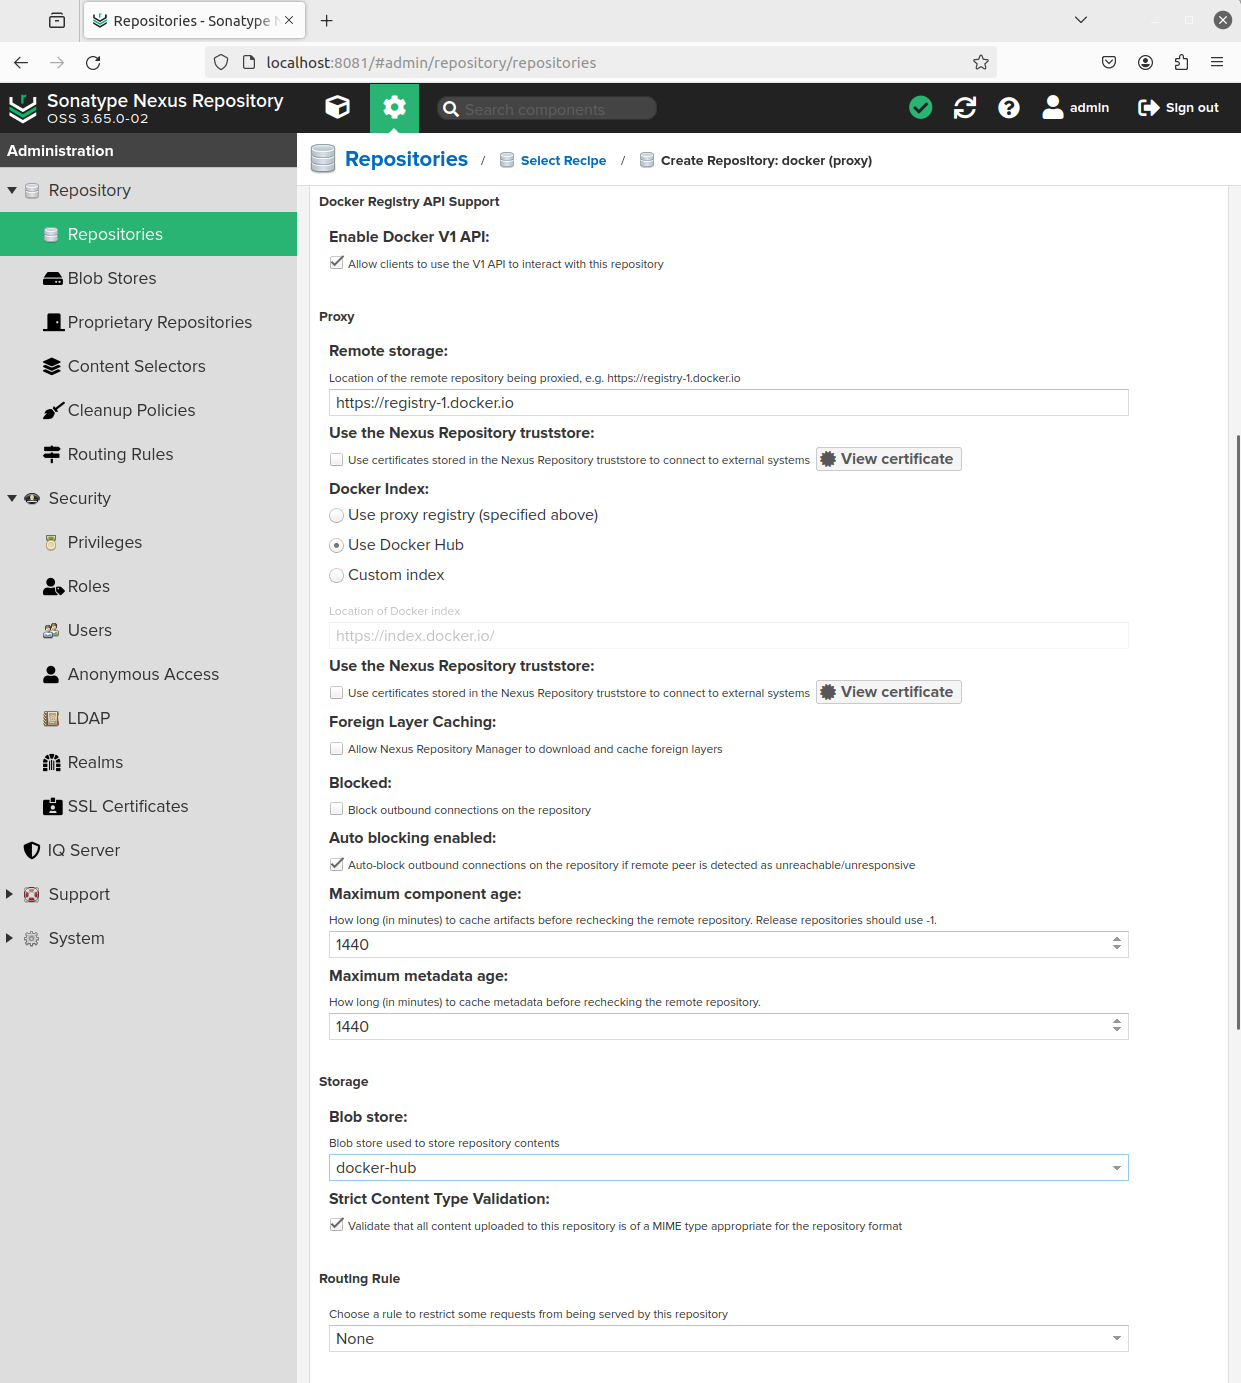Click the Remote storage URL field
The width and height of the screenshot is (1241, 1383).
728,403
